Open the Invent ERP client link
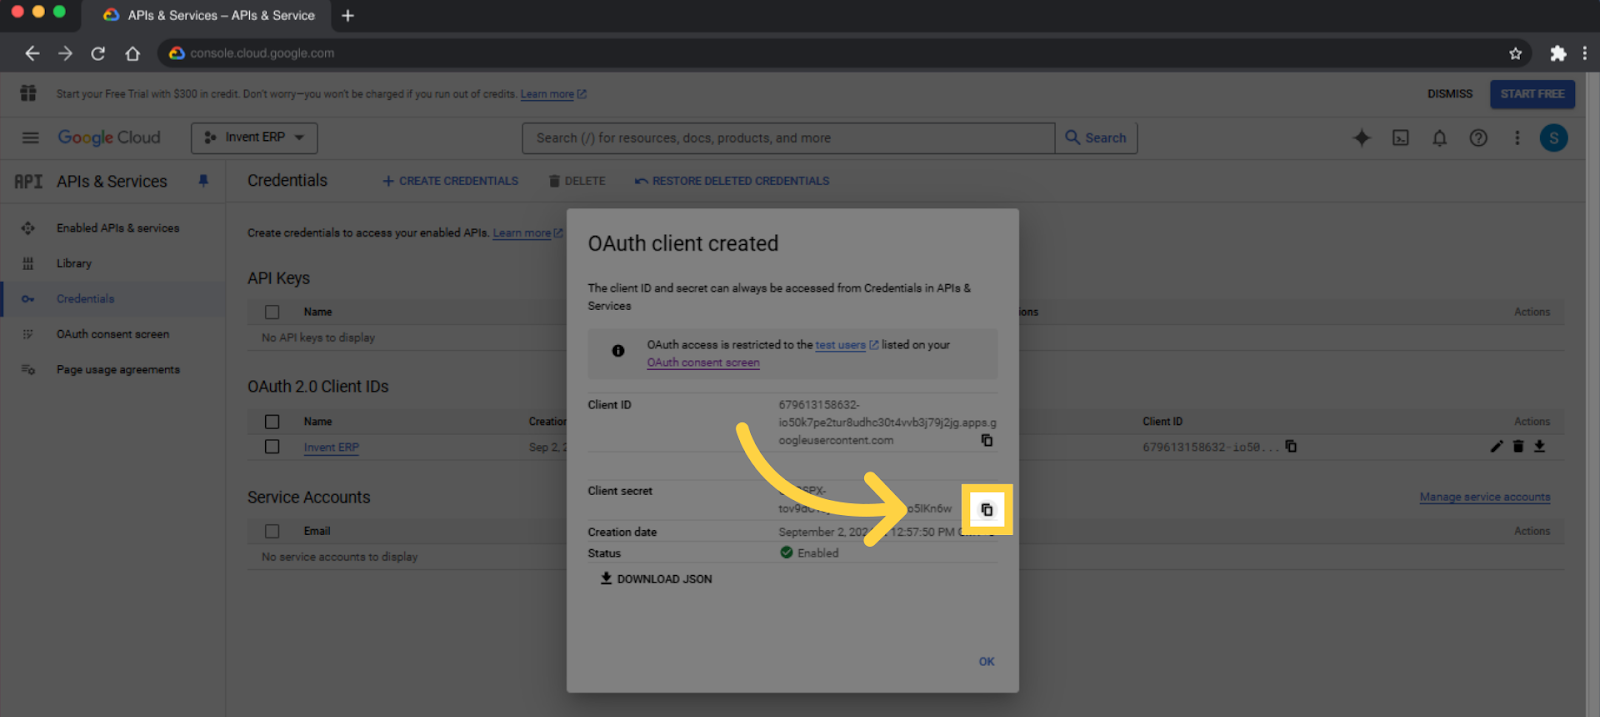 [331, 447]
